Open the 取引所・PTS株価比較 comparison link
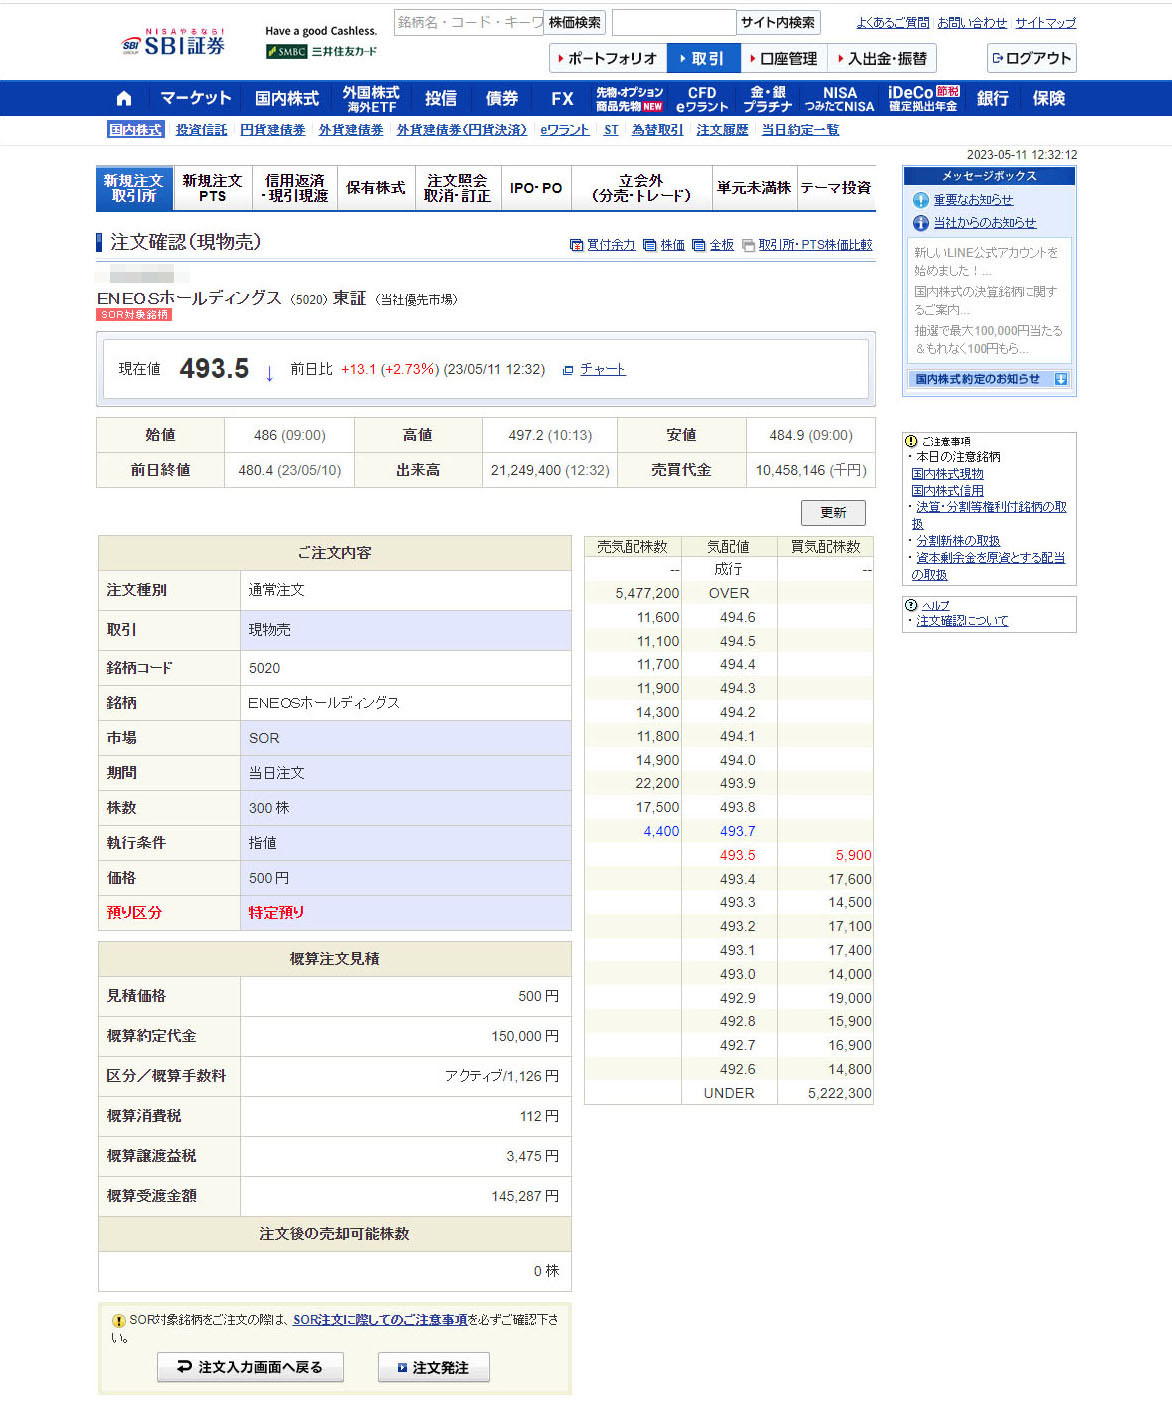This screenshot has width=1172, height=1420. click(x=808, y=245)
